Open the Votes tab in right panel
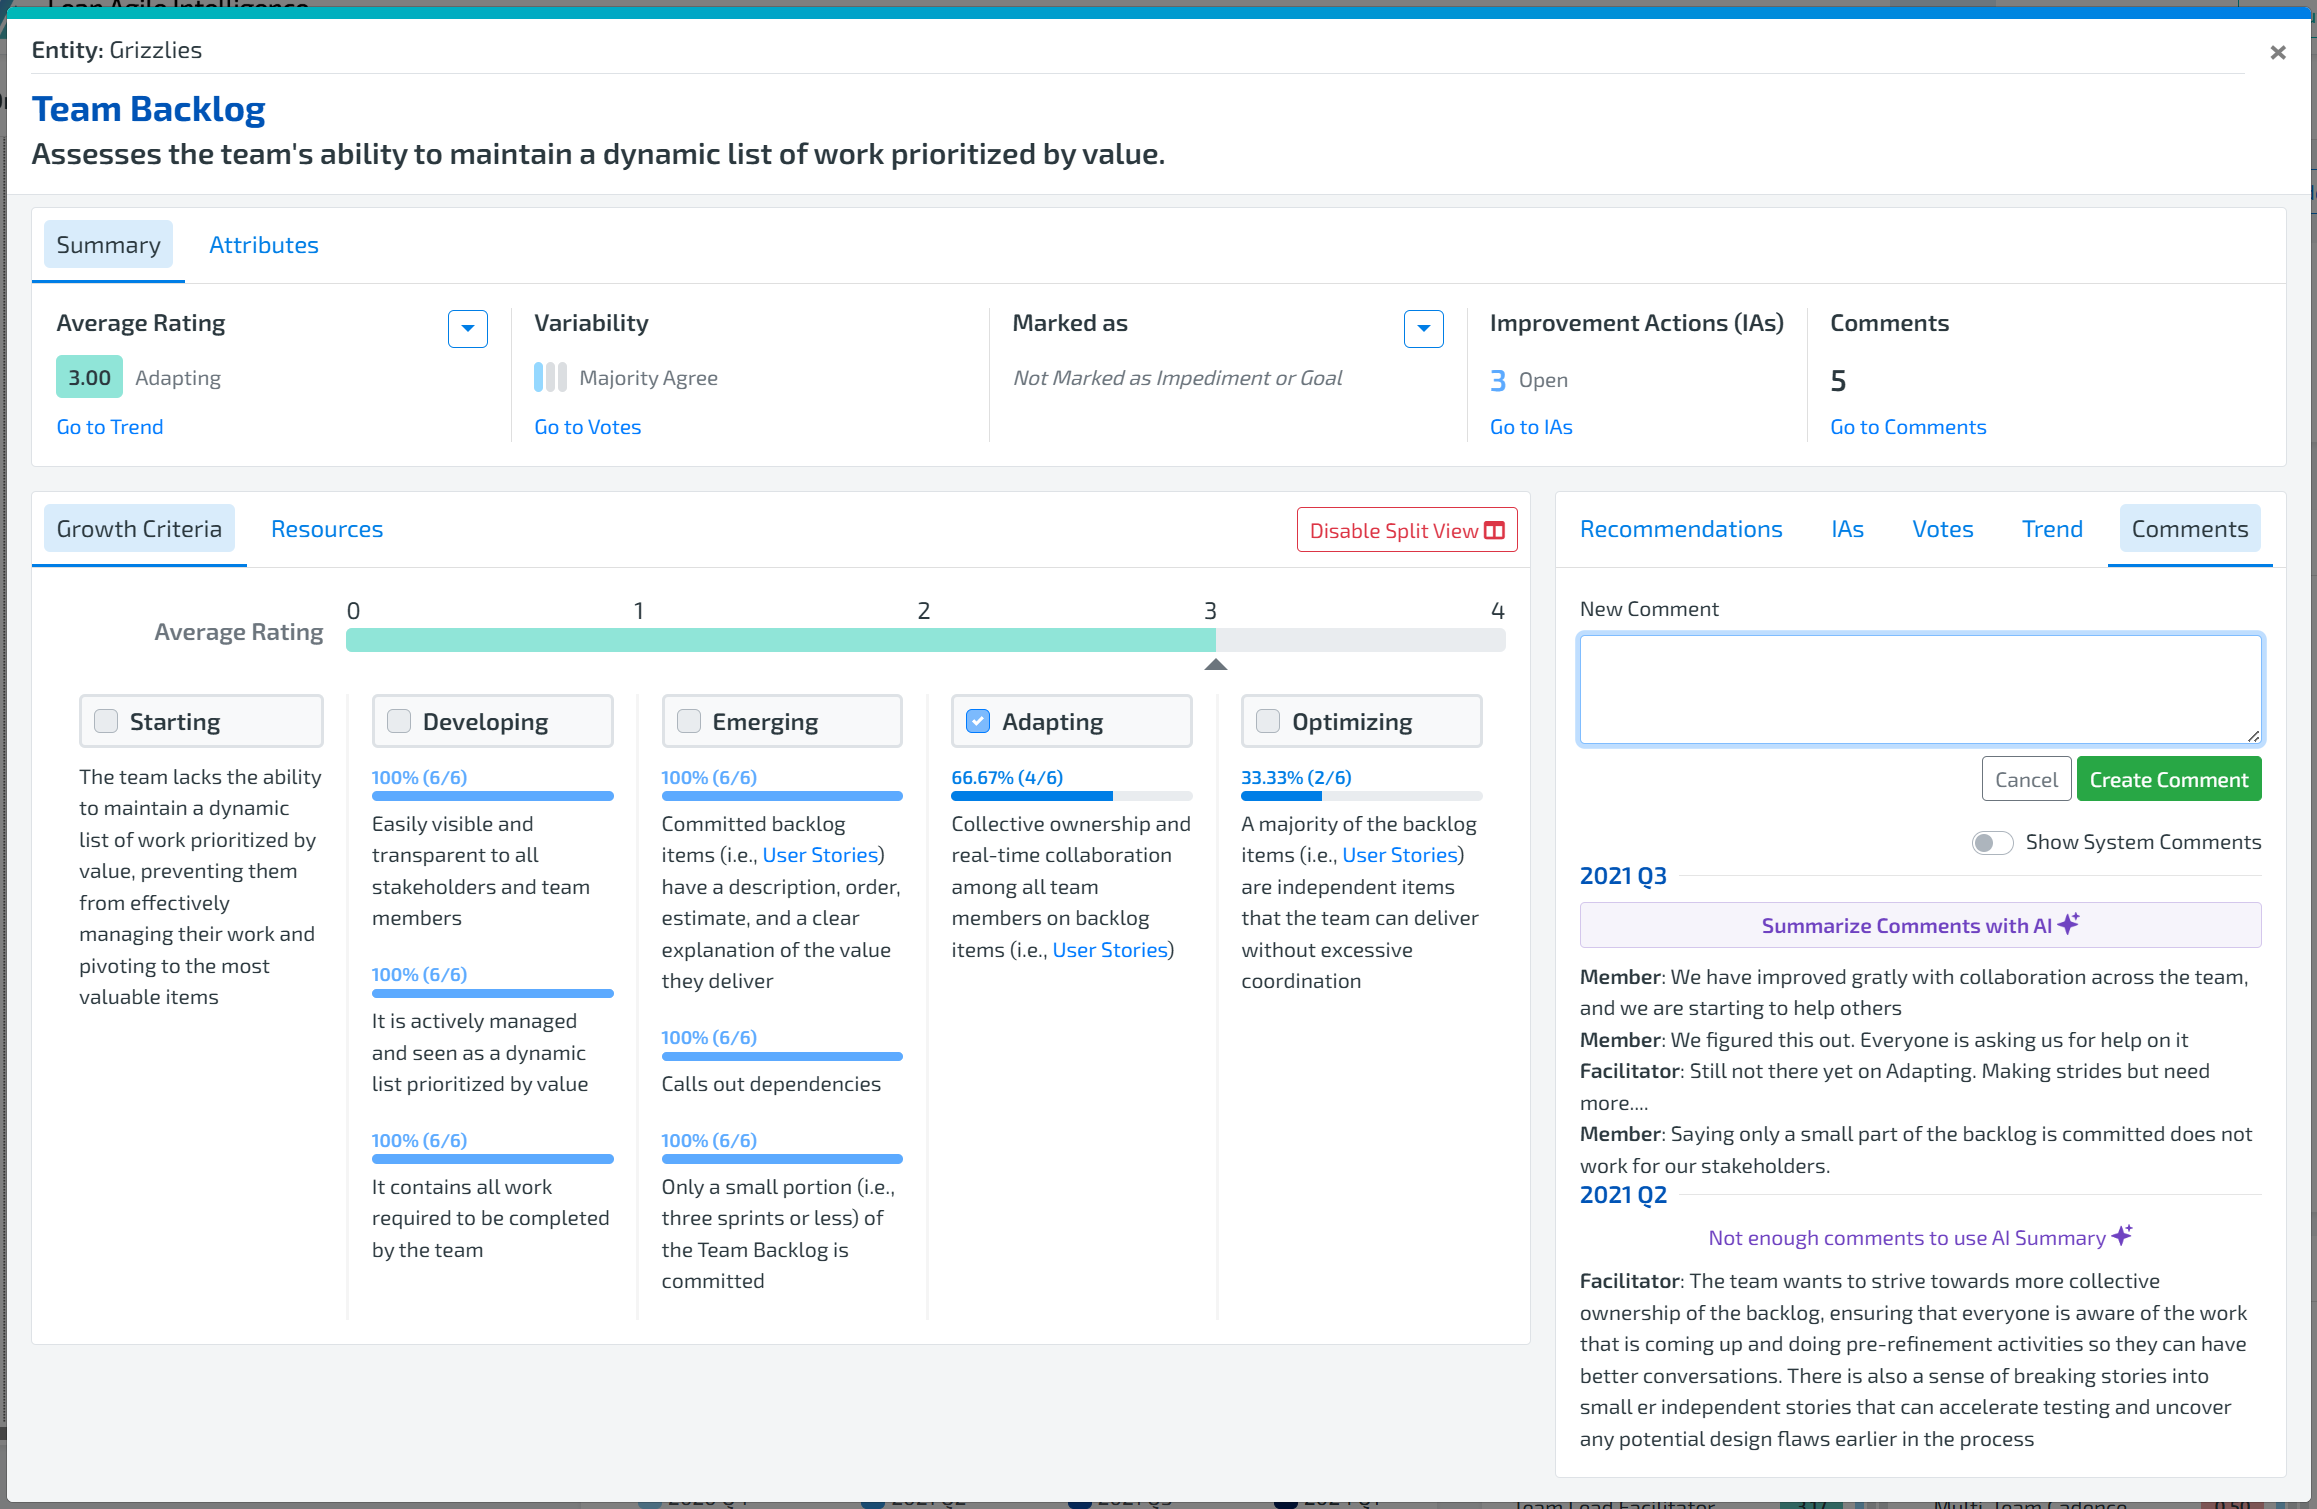The image size is (2317, 1509). (x=1942, y=529)
